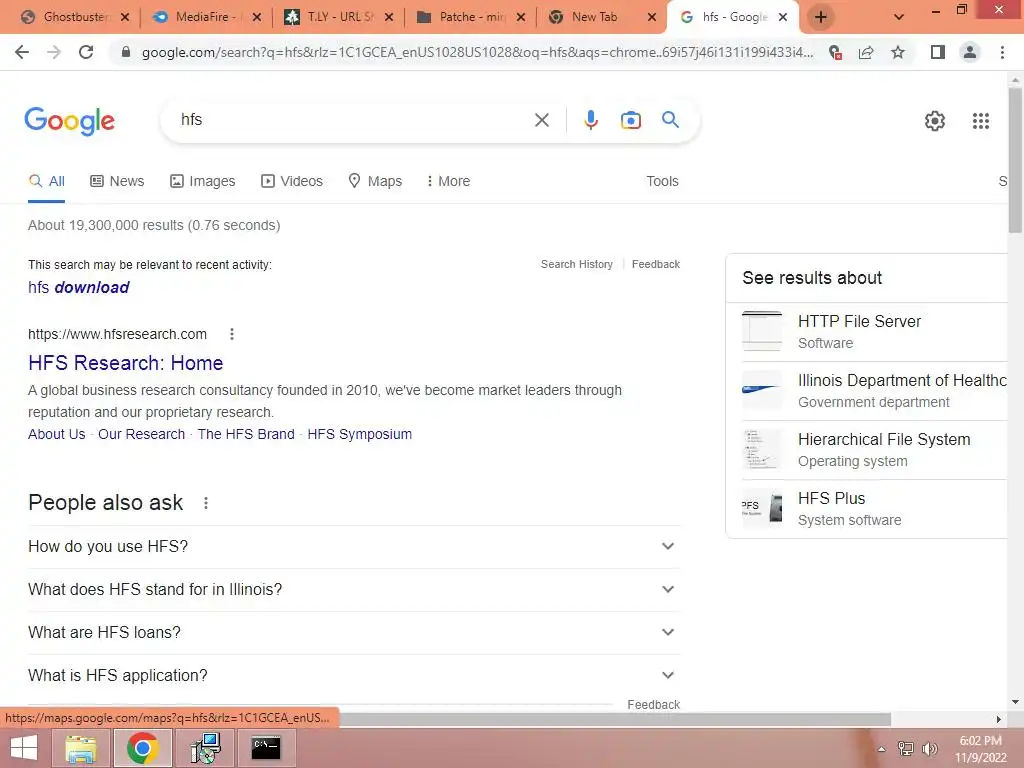
Task: Open Chrome from the taskbar
Action: pyautogui.click(x=143, y=748)
